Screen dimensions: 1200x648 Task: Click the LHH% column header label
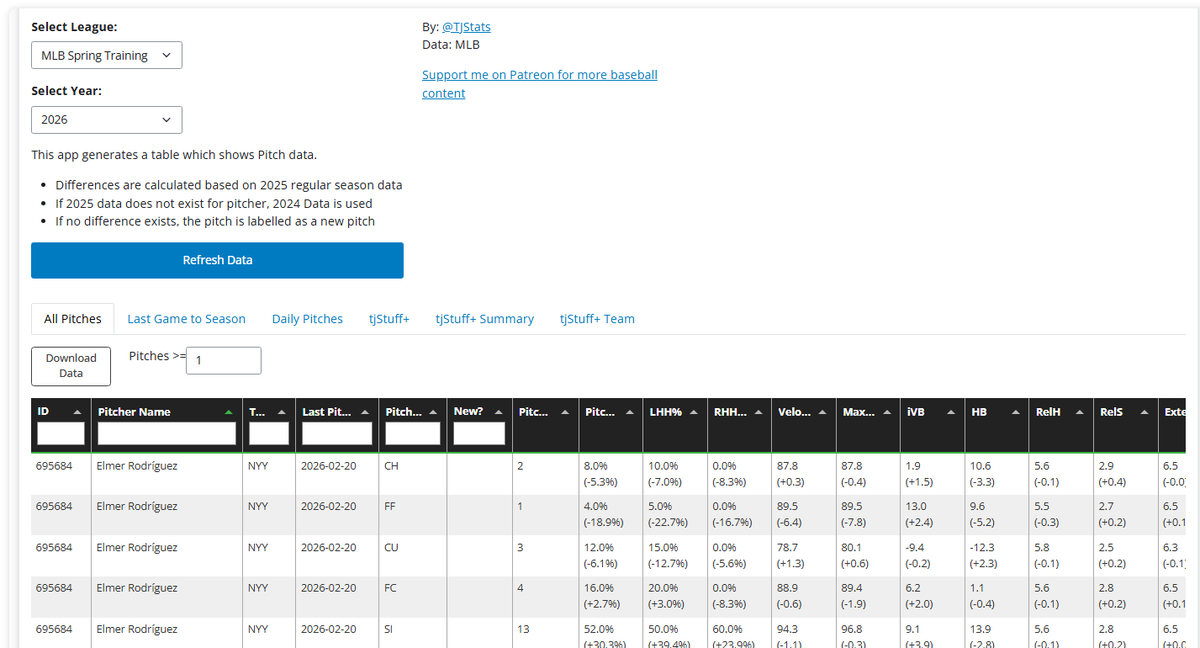(665, 412)
